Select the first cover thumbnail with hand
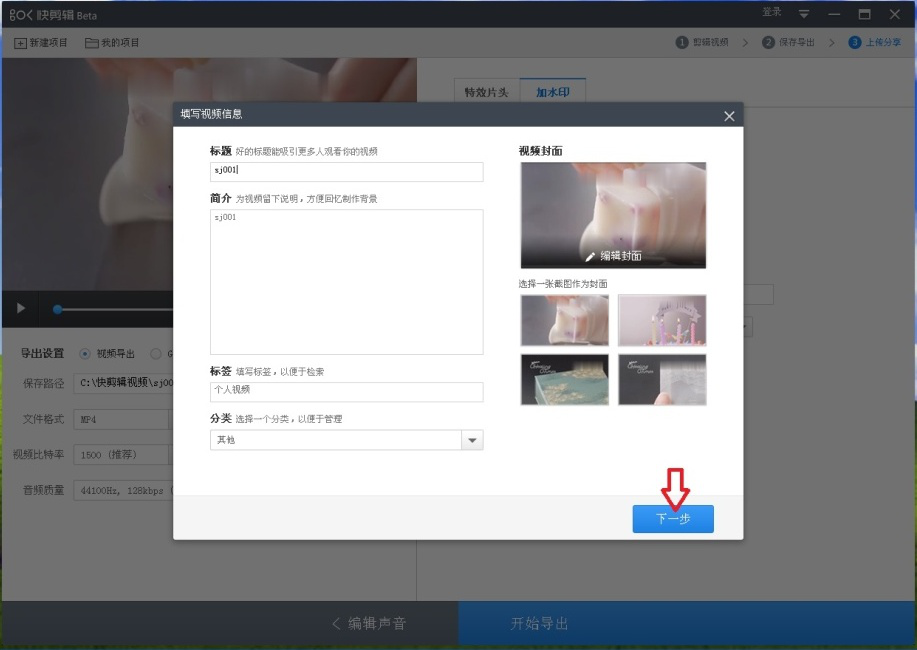 click(x=564, y=320)
